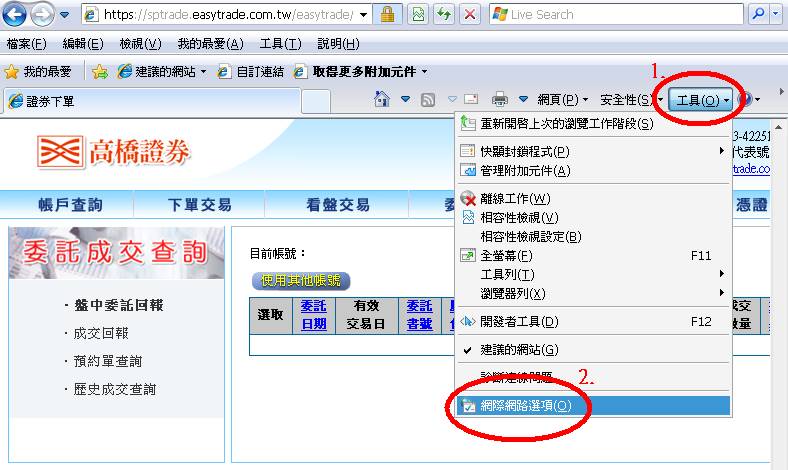The width and height of the screenshot is (788, 470).
Task: Click the Stop loading red X icon
Action: (470, 15)
